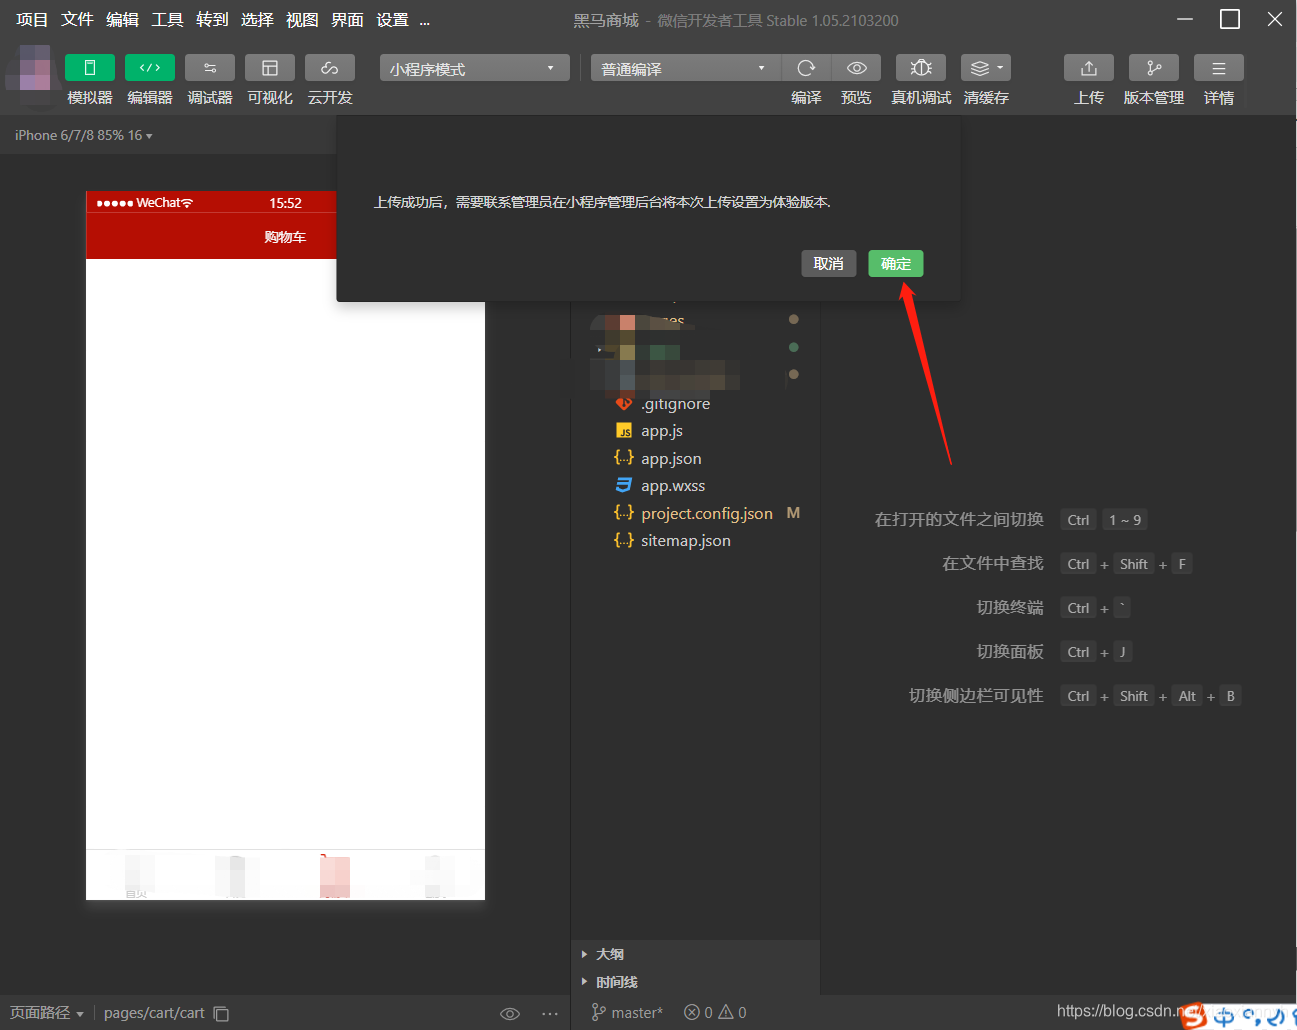This screenshot has height=1030, width=1297.
Task: Click the compile refresh icon
Action: pos(806,67)
